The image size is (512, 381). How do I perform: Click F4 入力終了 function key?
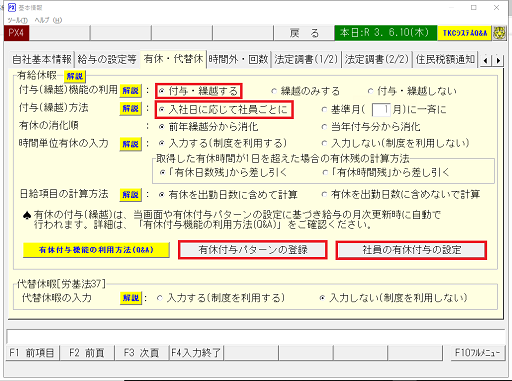click(x=196, y=353)
